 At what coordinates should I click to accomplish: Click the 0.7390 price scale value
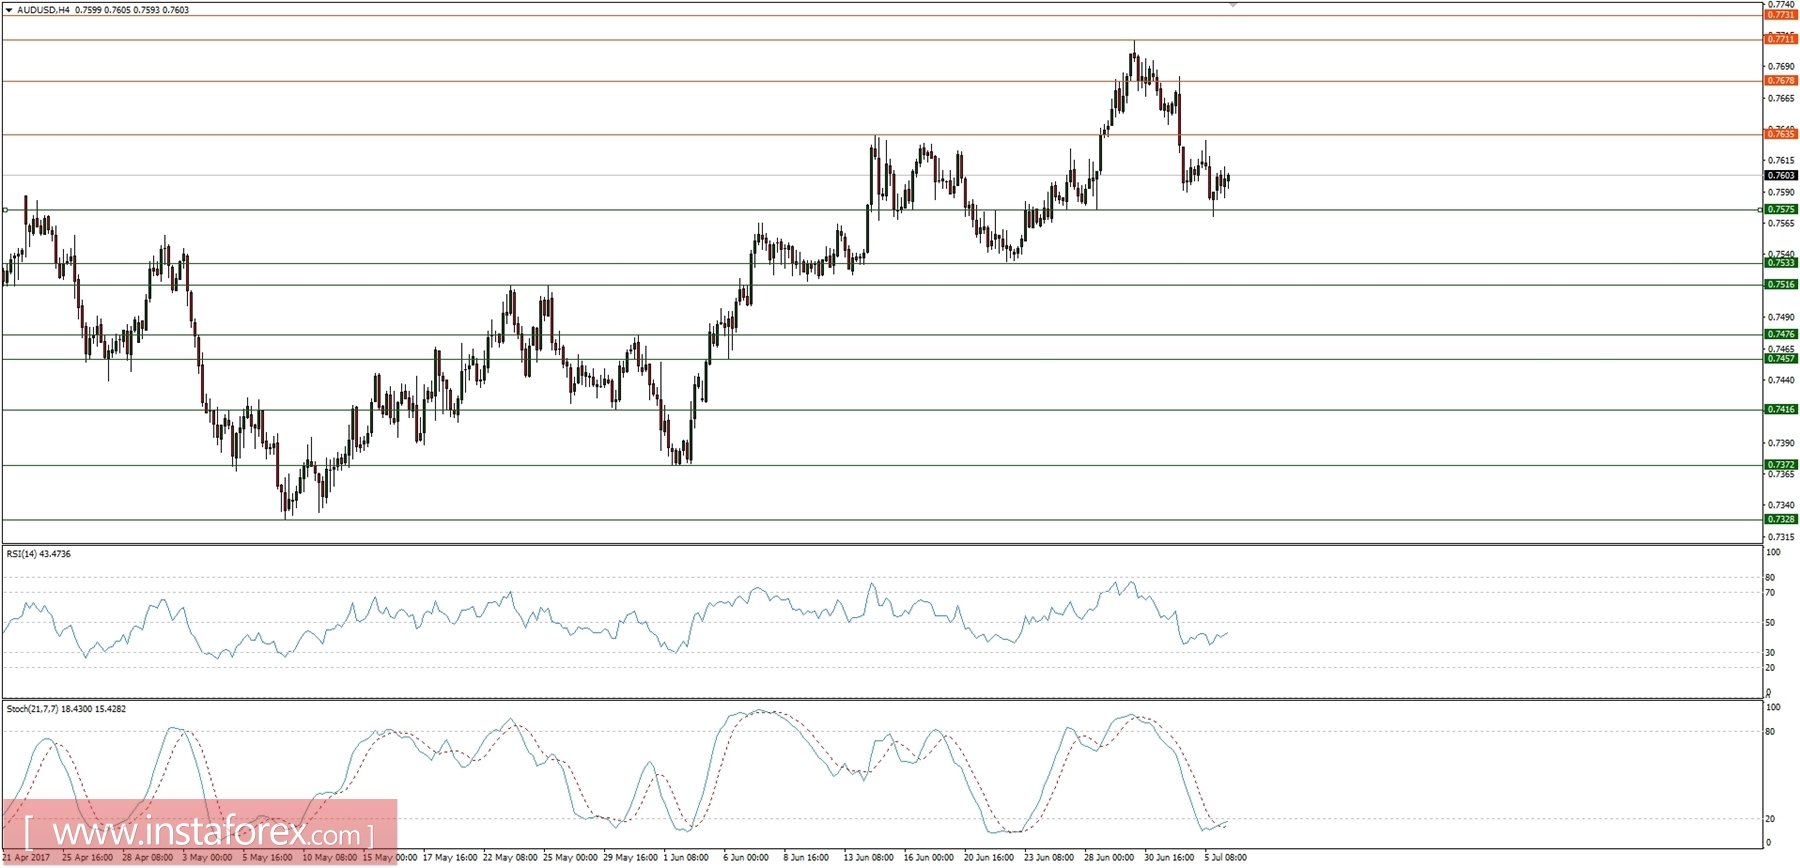(x=1781, y=443)
